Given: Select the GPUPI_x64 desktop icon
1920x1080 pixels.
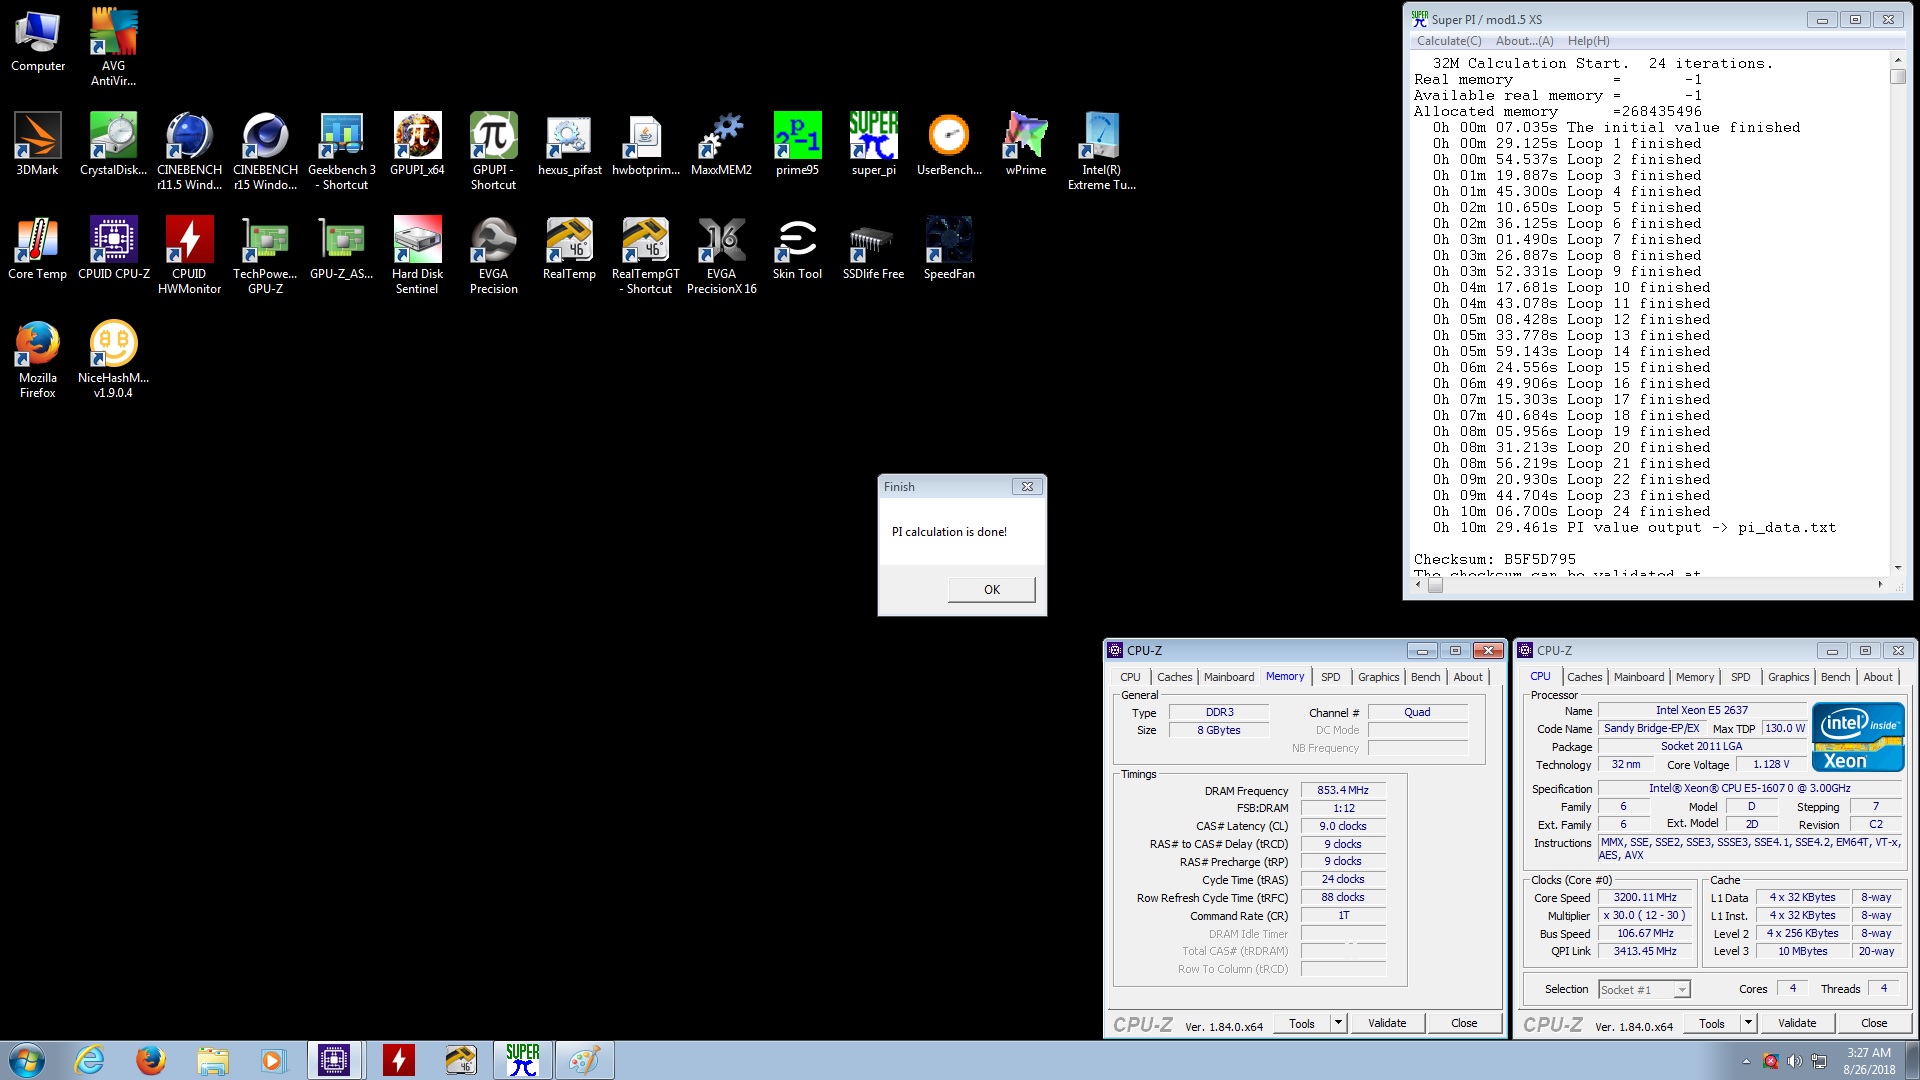Looking at the screenshot, I should point(417,145).
